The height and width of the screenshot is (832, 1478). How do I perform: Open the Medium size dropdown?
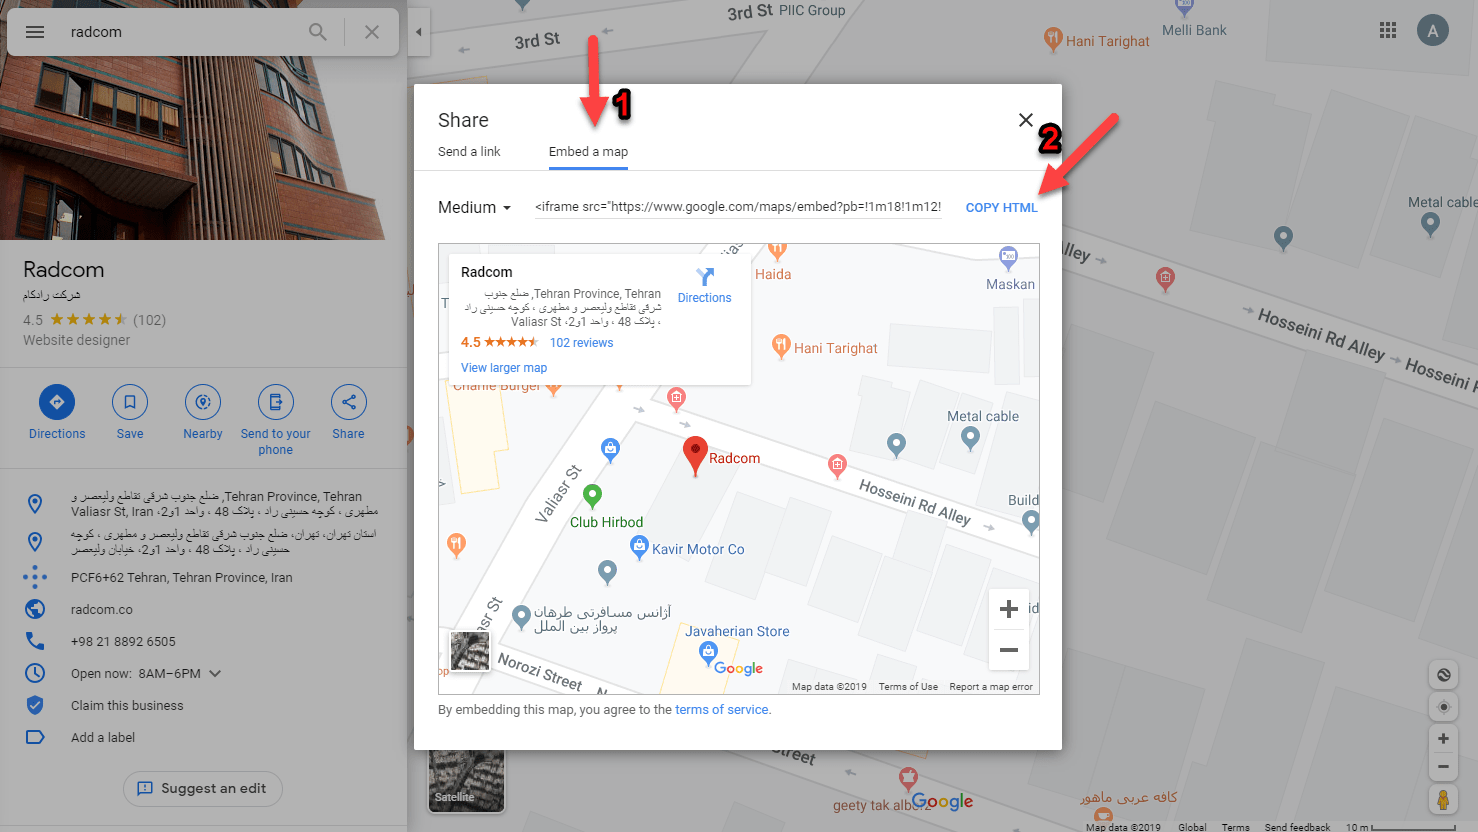tap(475, 207)
